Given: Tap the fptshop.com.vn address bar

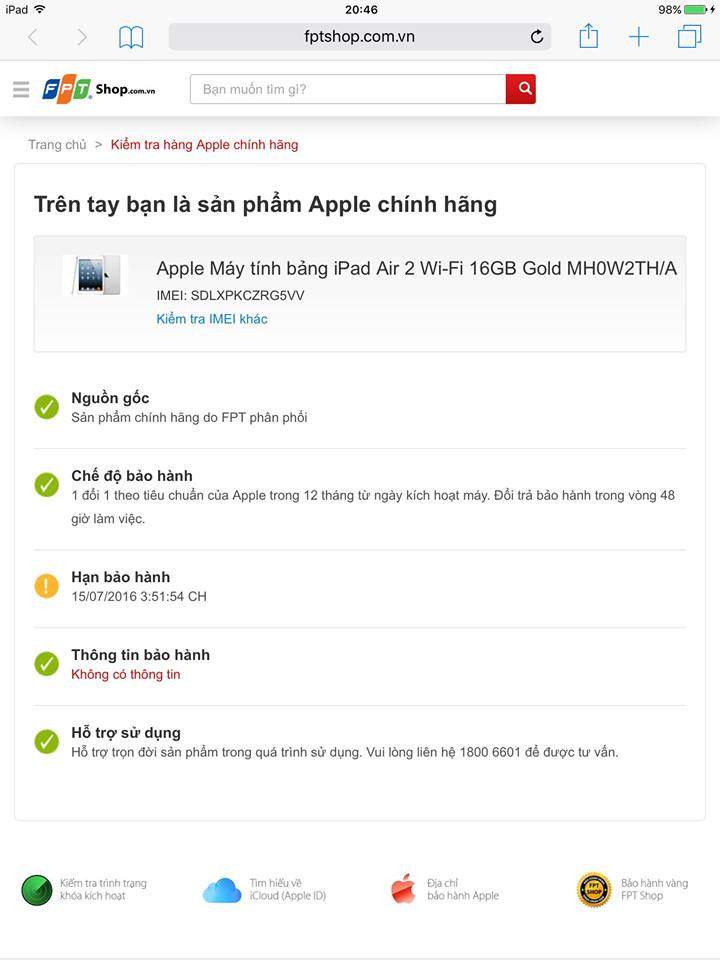Looking at the screenshot, I should click(x=360, y=37).
